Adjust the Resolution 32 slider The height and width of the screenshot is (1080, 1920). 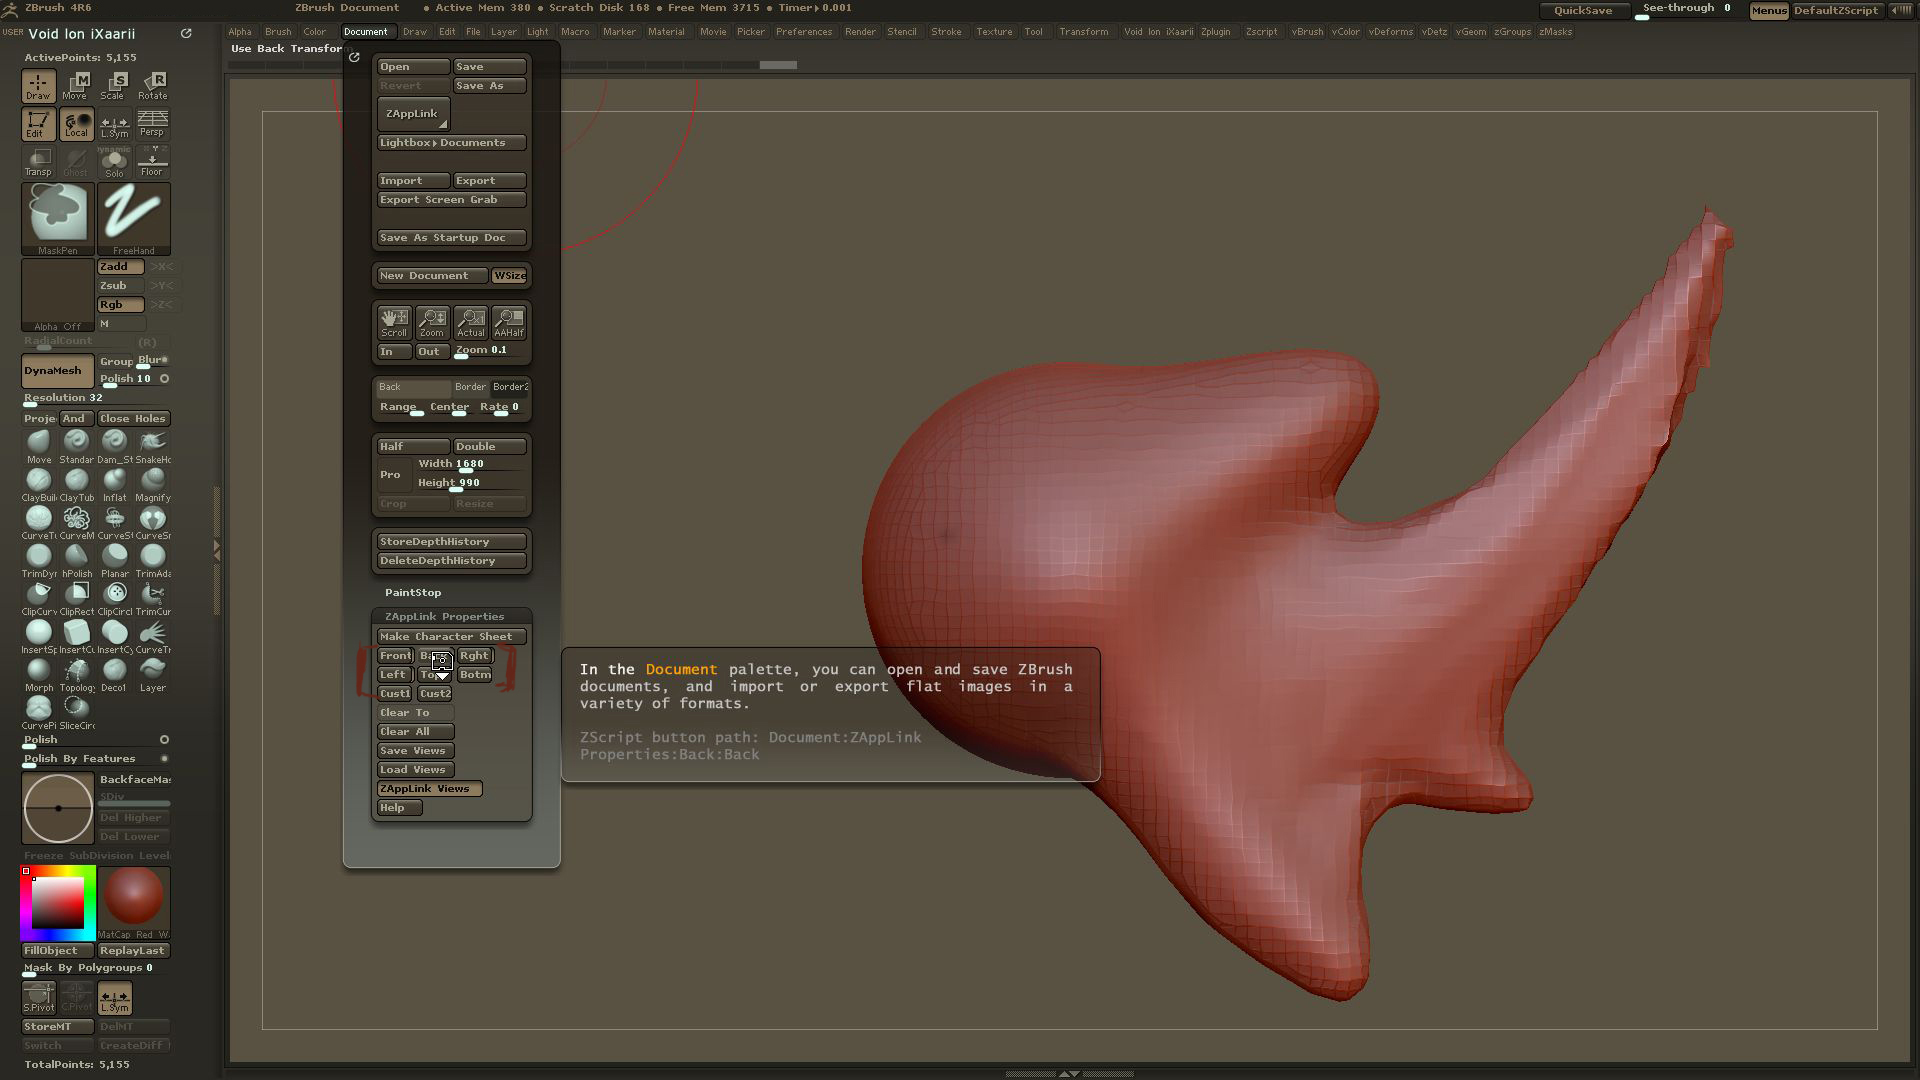96,399
